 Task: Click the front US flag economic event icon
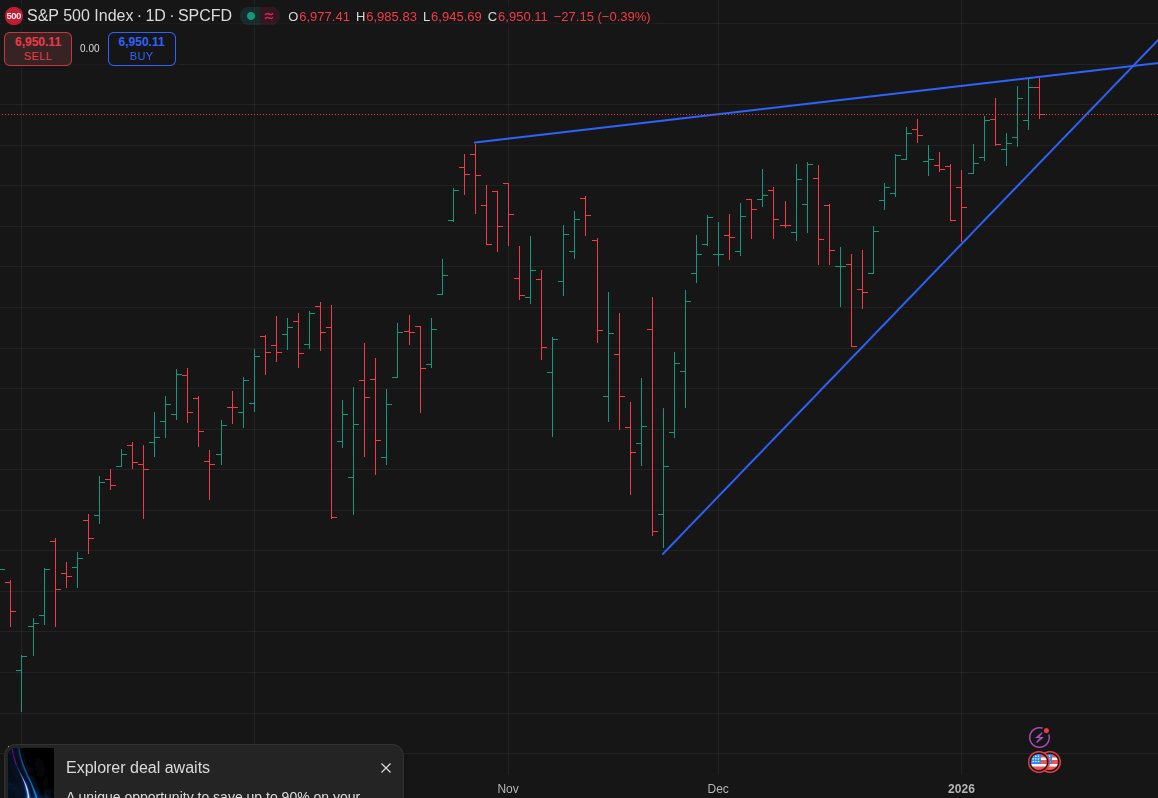pyautogui.click(x=1038, y=762)
